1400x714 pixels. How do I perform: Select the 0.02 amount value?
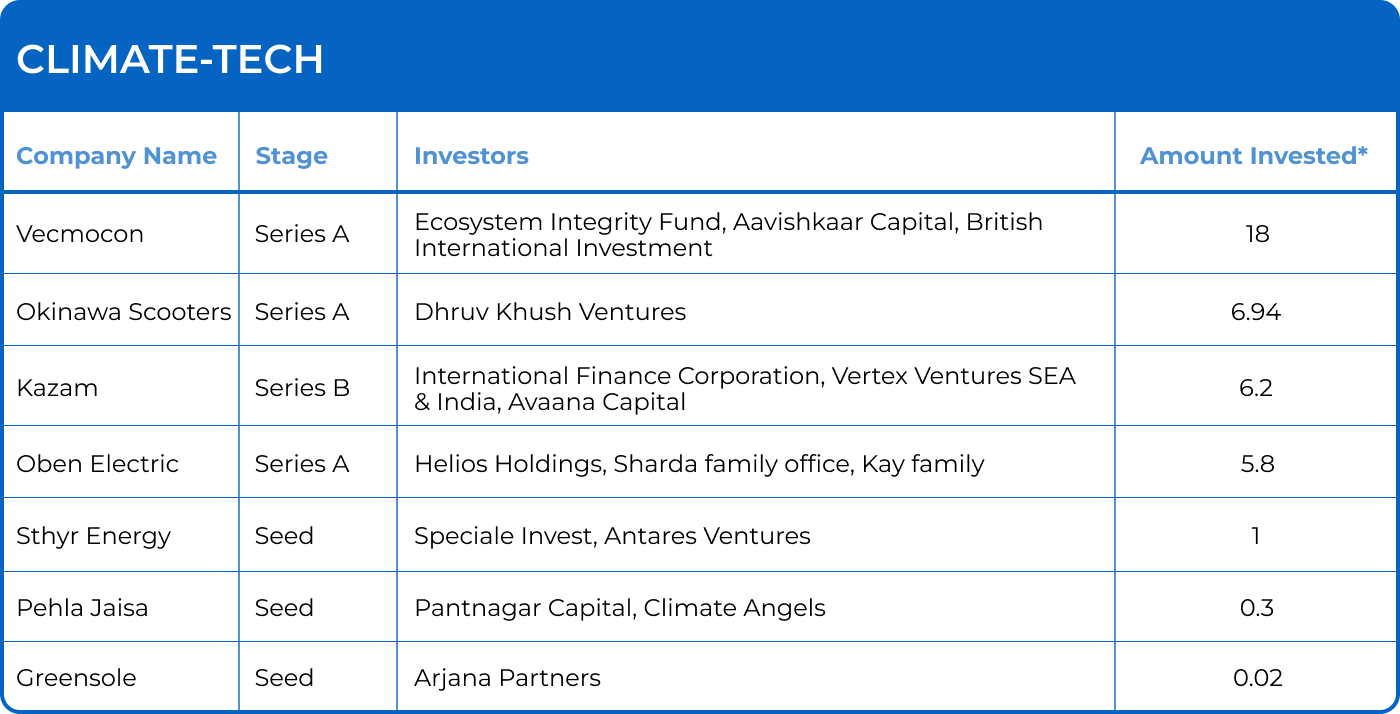coord(1257,678)
